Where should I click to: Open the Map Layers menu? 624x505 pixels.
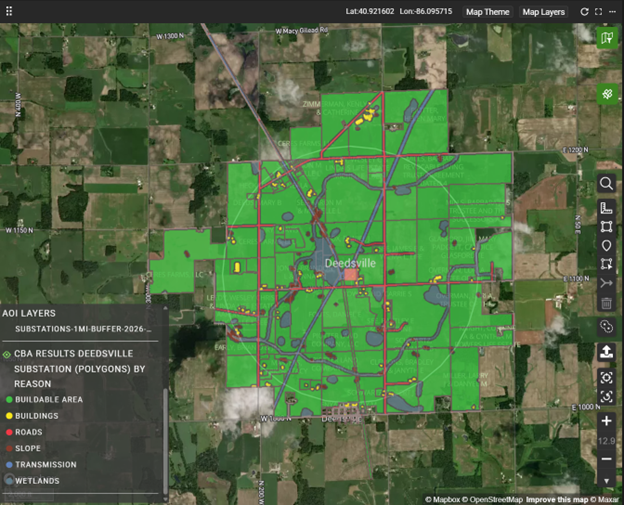coord(543,12)
